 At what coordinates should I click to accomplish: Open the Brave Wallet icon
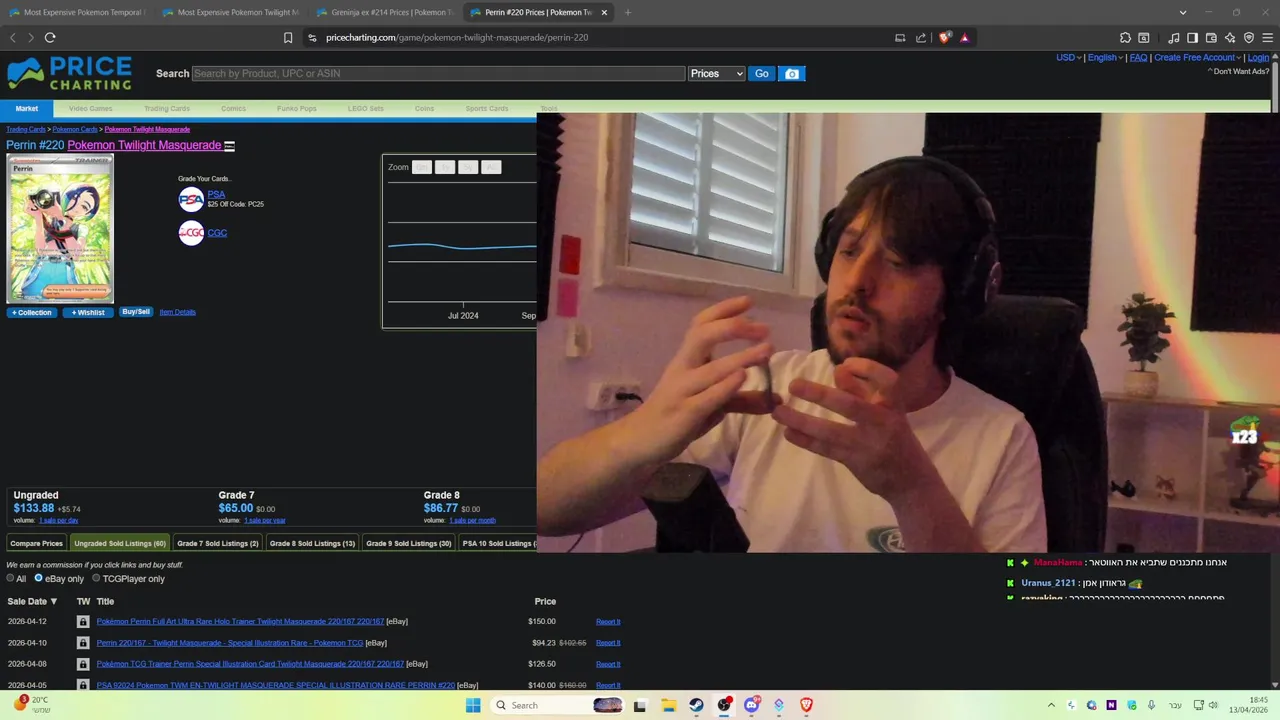pyautogui.click(x=1211, y=38)
